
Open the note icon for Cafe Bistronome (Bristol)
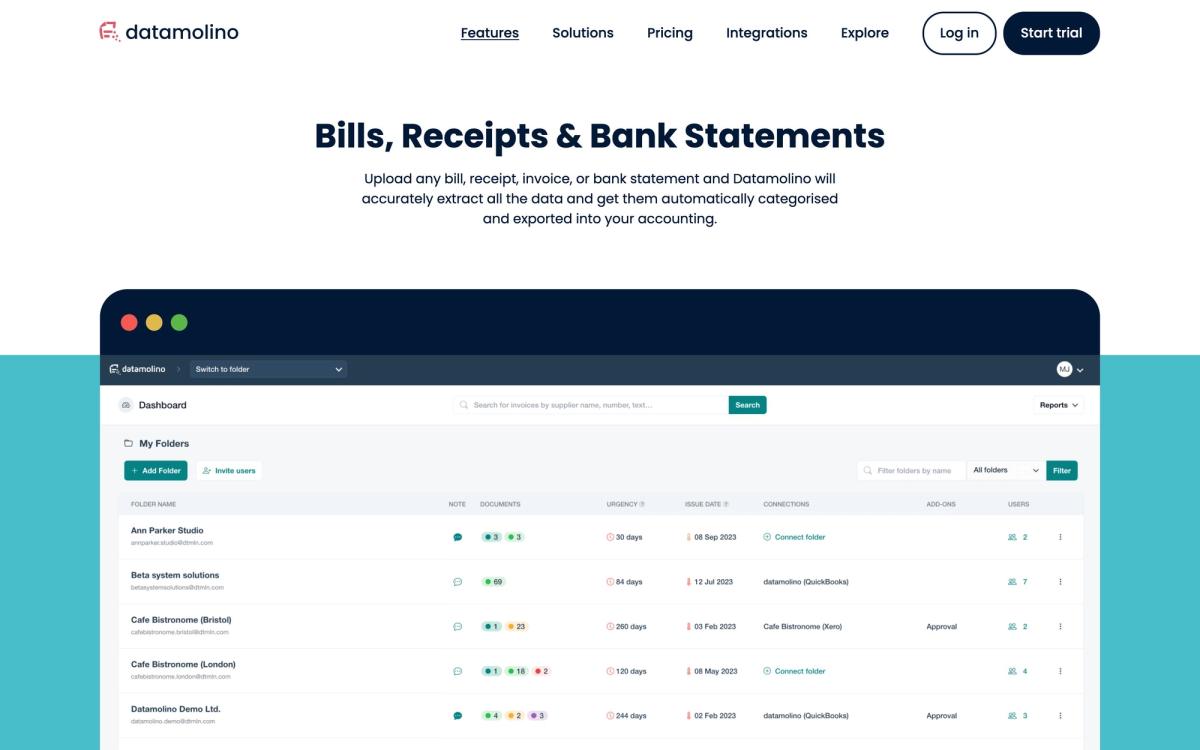point(458,627)
